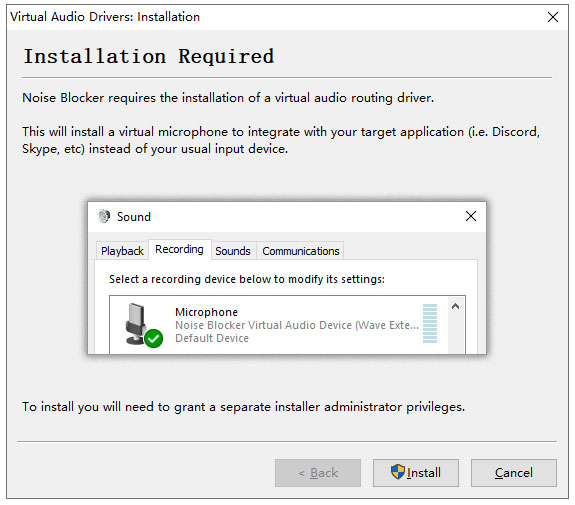575x505 pixels.
Task: Click the Default Device status label
Action: pos(212,338)
